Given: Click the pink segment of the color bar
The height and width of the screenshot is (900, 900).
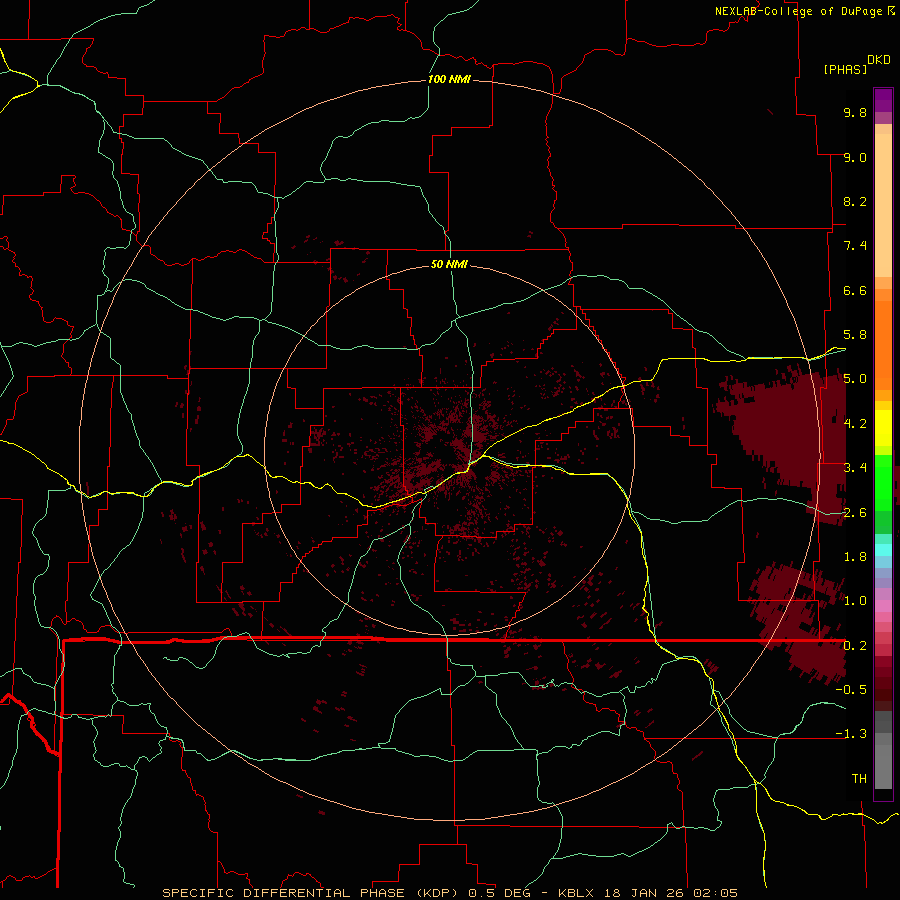Looking at the screenshot, I should (883, 606).
